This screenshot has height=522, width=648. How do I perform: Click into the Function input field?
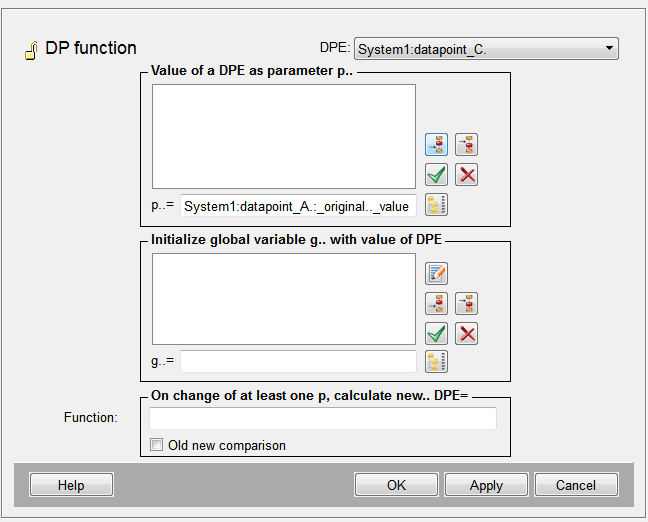tap(322, 418)
